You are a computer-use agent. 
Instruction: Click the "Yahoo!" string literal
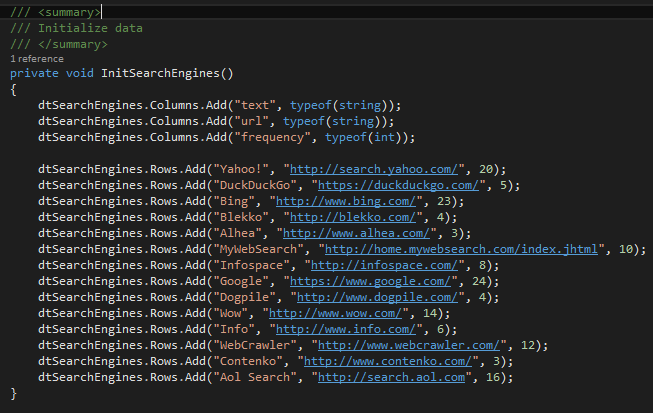241,169
